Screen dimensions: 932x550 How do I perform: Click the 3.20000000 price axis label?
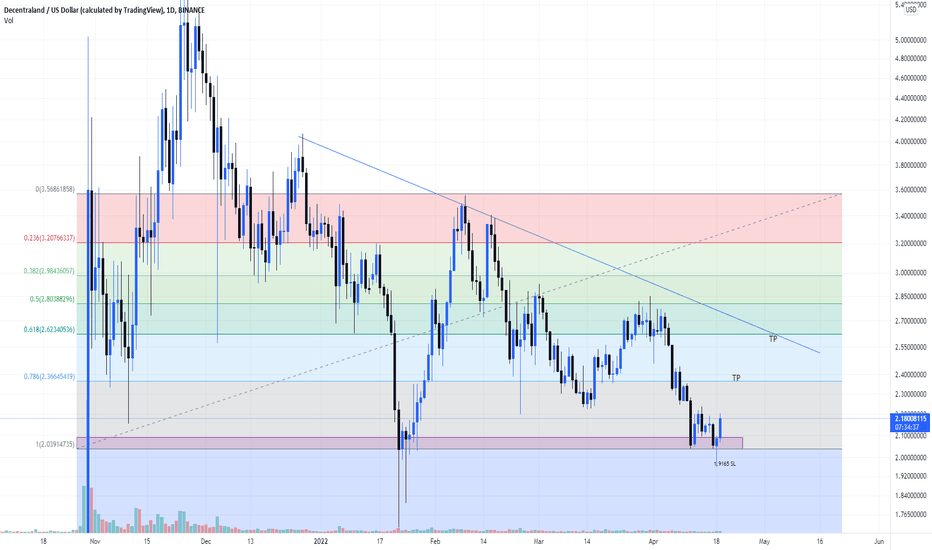coord(909,244)
